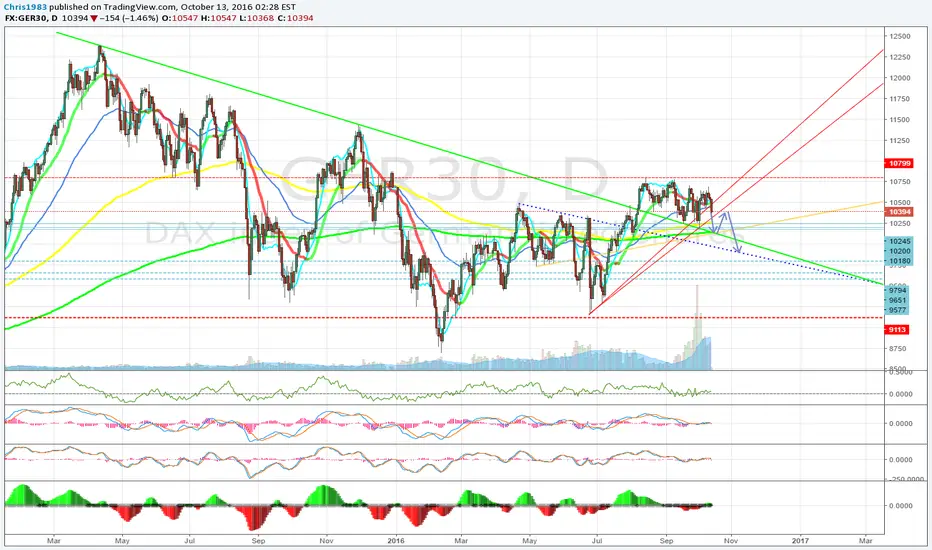Click the 9794 price level label
Viewport: 932px width, 550px height.
pos(898,291)
